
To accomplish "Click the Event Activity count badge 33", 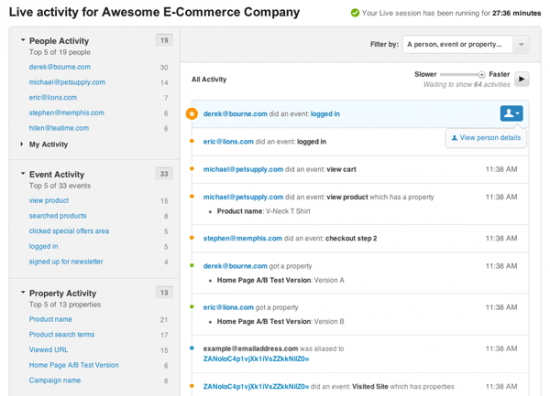I will [x=164, y=174].
